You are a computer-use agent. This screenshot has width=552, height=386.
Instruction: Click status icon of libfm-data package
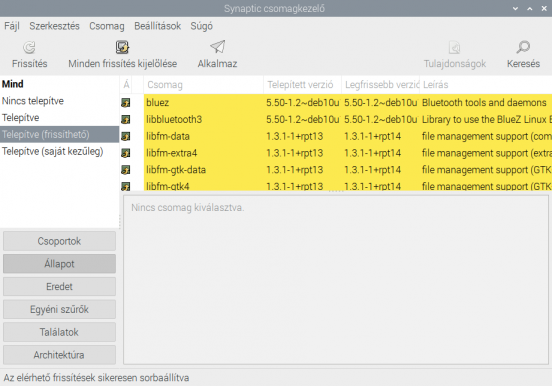click(126, 136)
